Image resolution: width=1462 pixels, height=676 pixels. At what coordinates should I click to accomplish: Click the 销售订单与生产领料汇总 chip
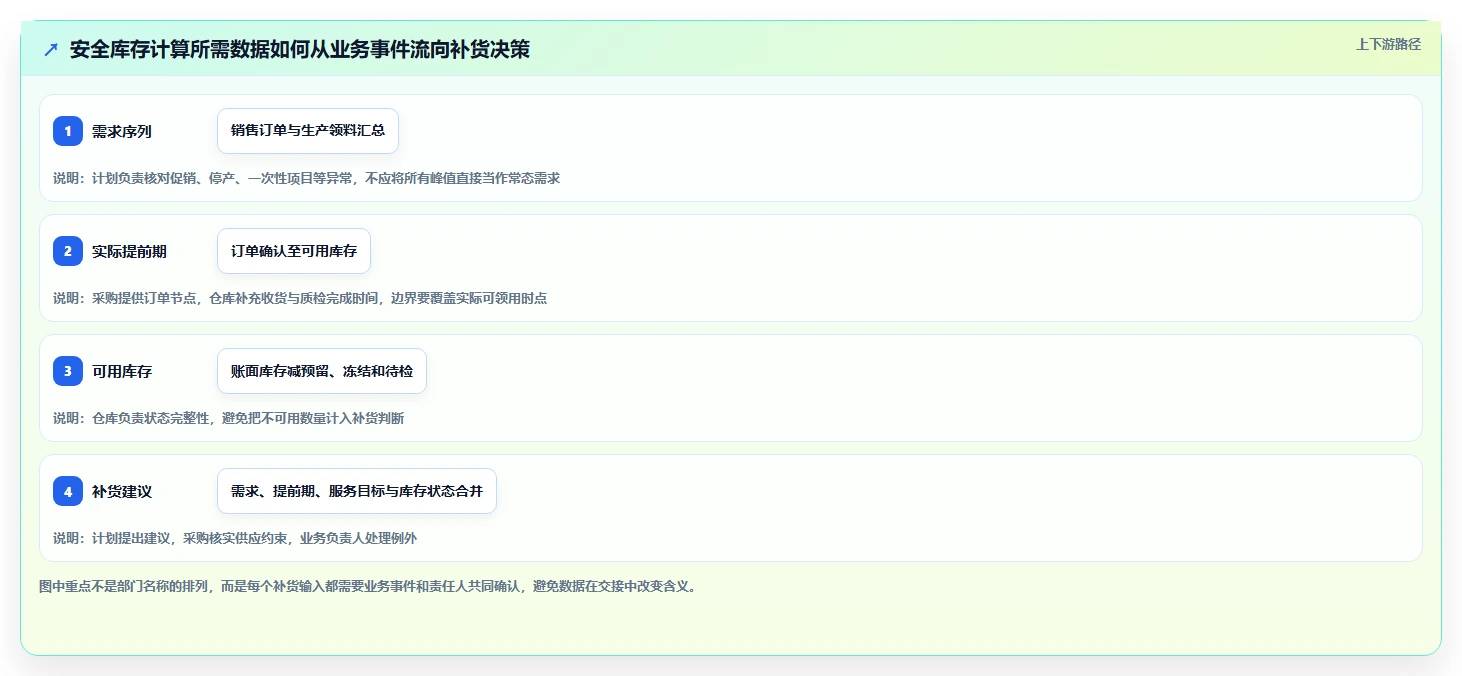(x=308, y=131)
